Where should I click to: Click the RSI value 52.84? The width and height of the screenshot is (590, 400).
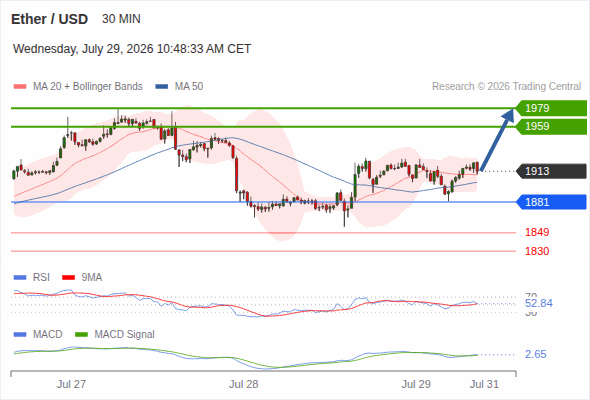point(539,303)
